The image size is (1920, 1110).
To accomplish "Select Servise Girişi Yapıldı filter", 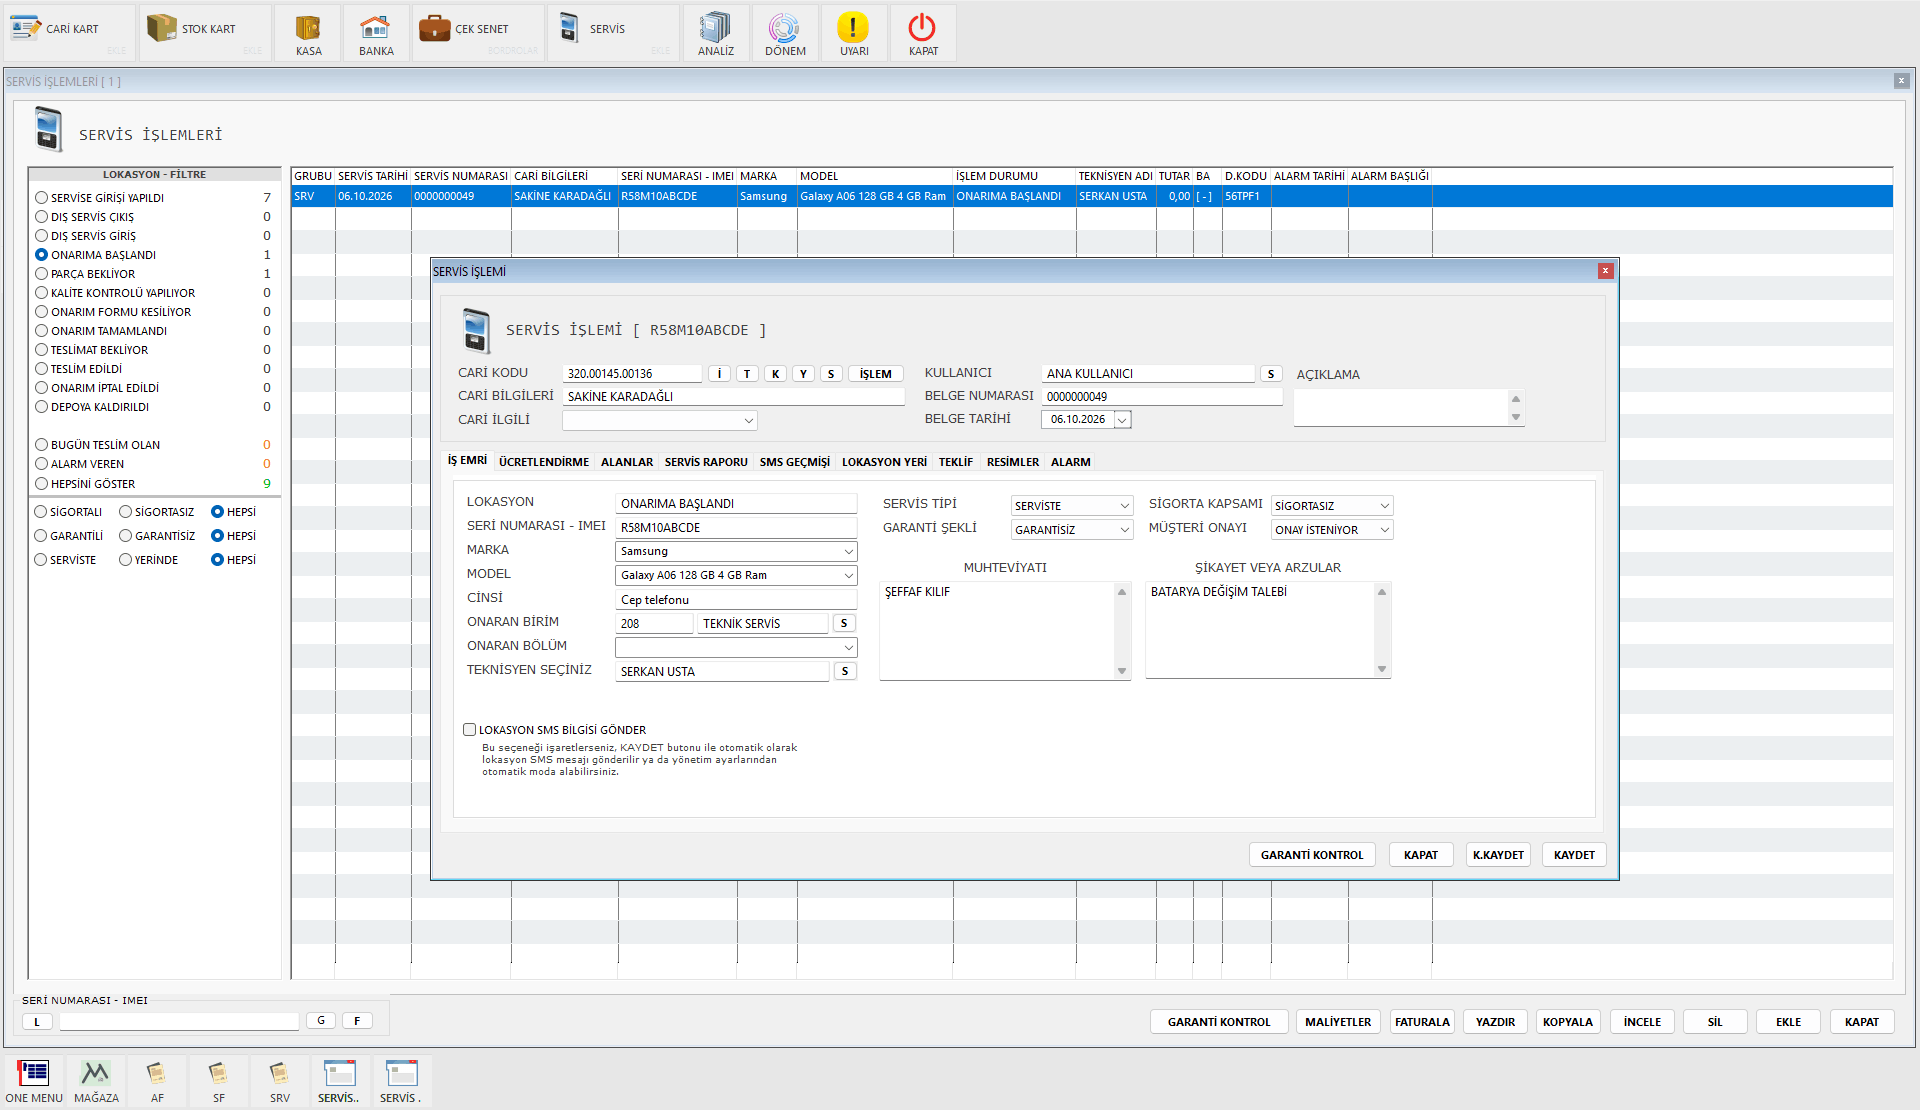I will pos(42,198).
